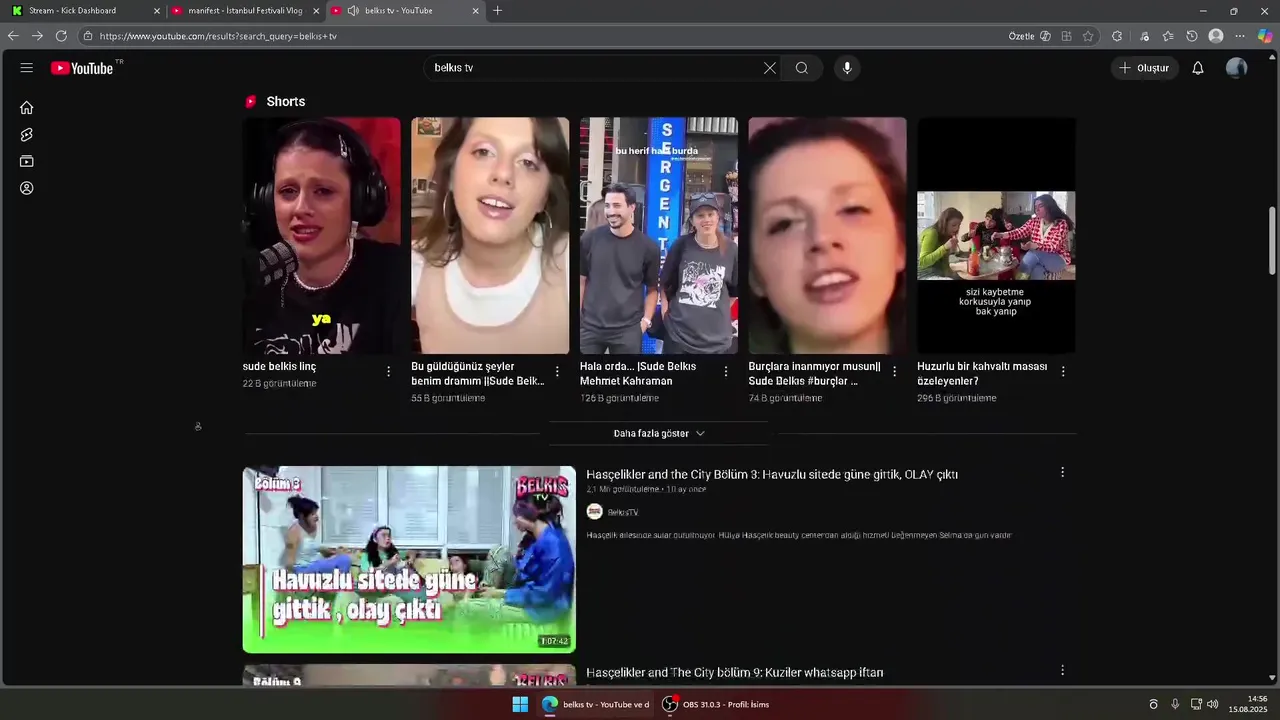The image size is (1280, 720).
Task: Close the manifest İstanbul Festivali tab
Action: [316, 11]
